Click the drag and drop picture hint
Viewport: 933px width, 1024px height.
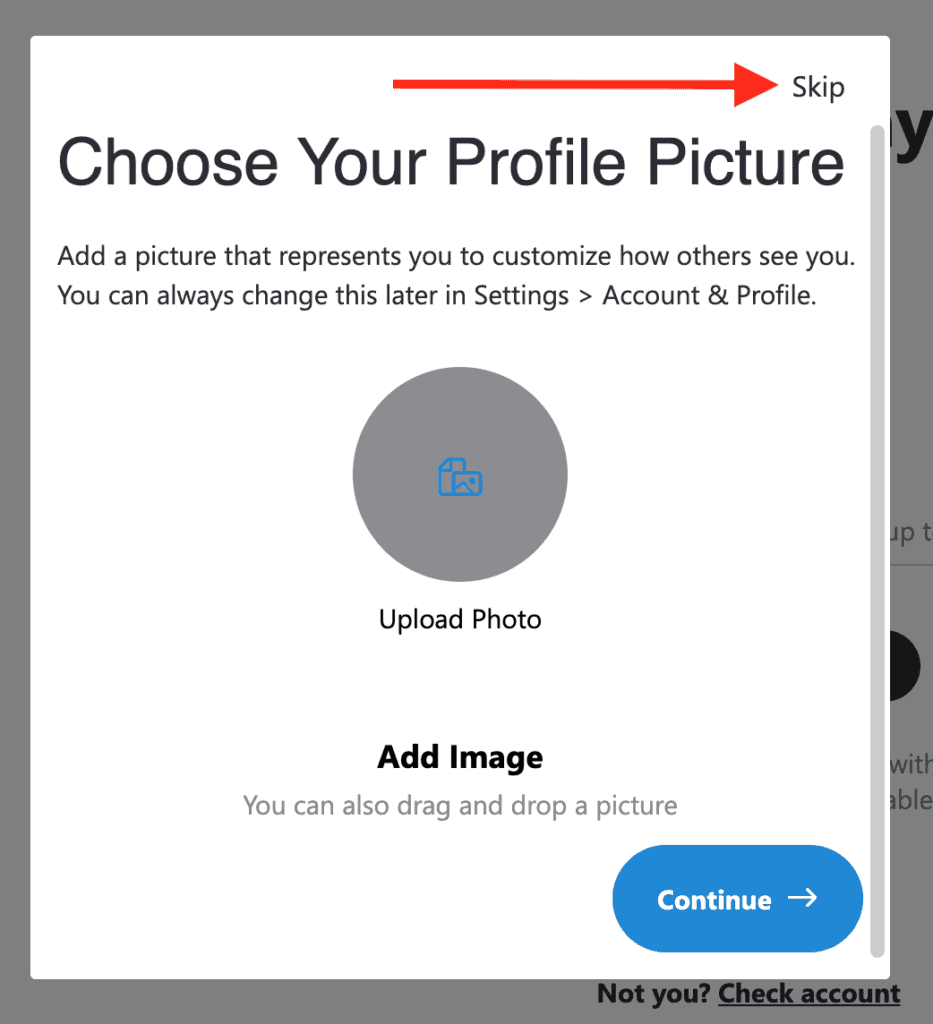[460, 805]
